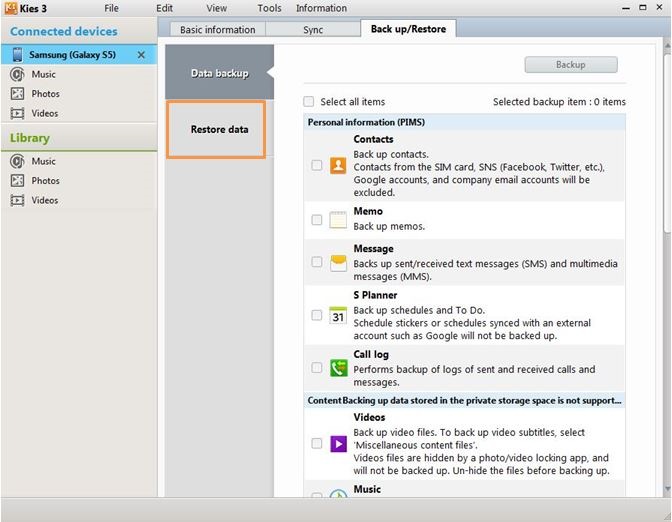Viewport: 672px width, 522px height.
Task: Click the Memo notepad icon
Action: pyautogui.click(x=338, y=220)
